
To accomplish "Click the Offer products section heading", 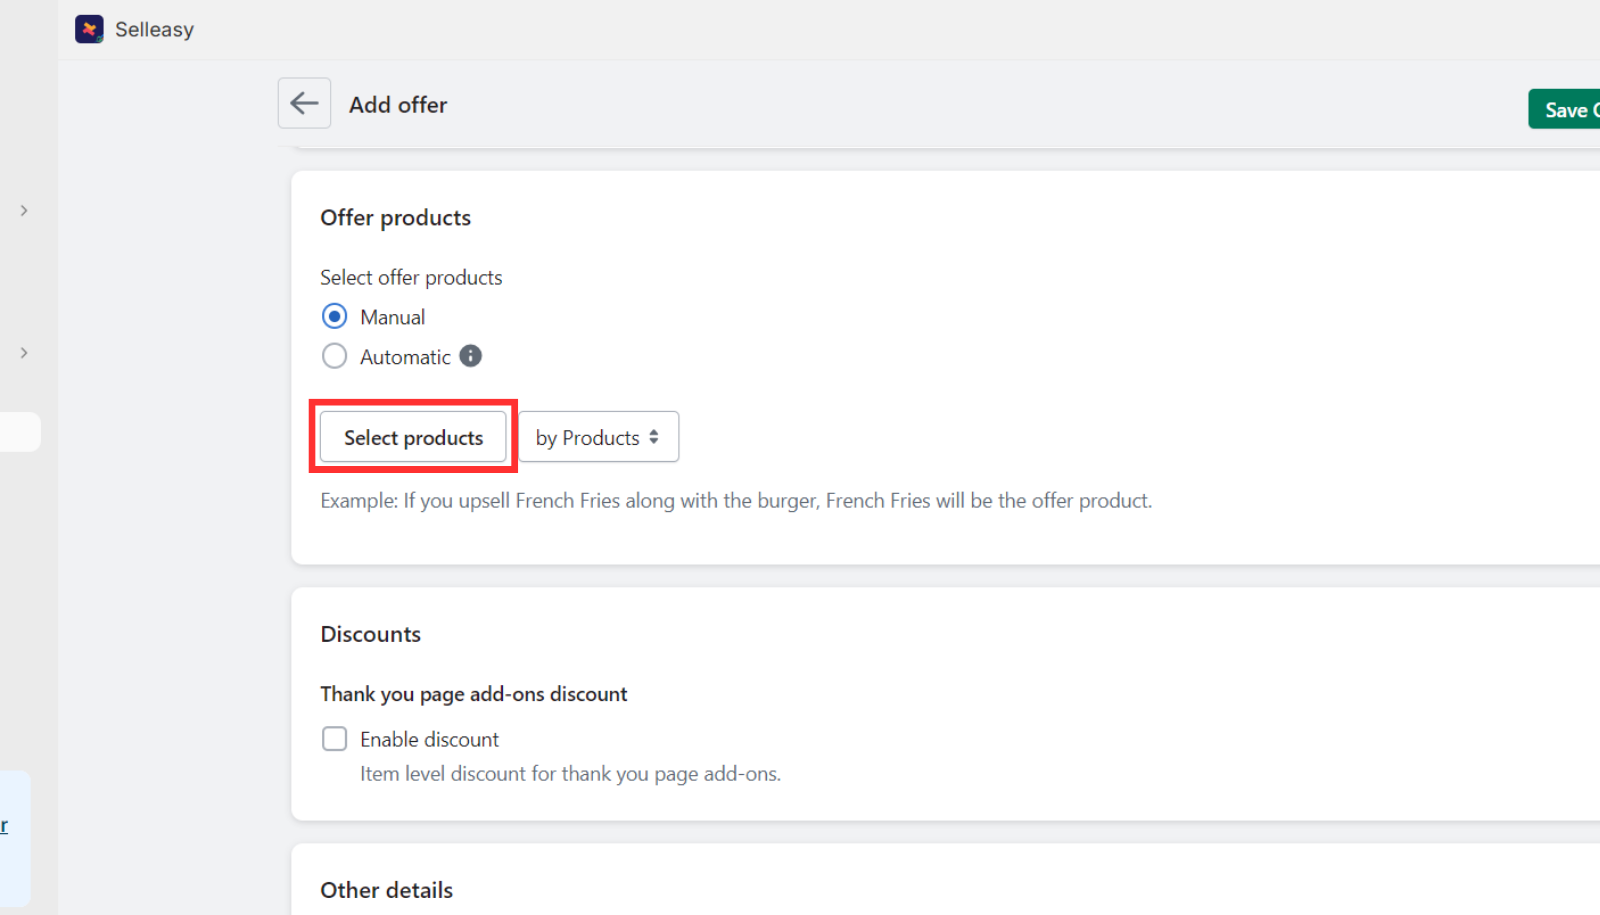I will pyautogui.click(x=395, y=217).
